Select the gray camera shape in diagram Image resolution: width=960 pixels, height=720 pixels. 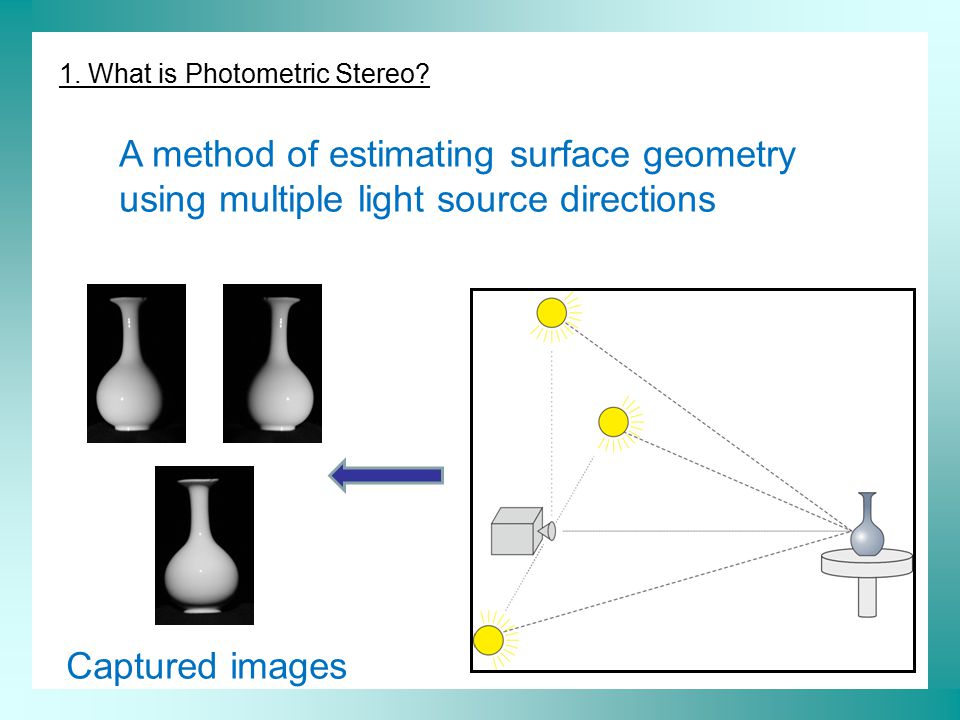coord(523,531)
